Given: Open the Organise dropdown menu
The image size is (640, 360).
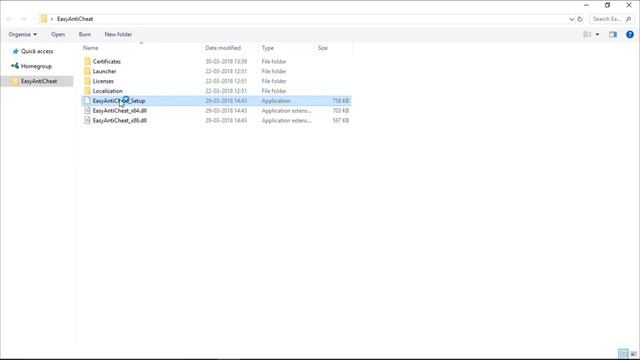Looking at the screenshot, I should click(22, 34).
